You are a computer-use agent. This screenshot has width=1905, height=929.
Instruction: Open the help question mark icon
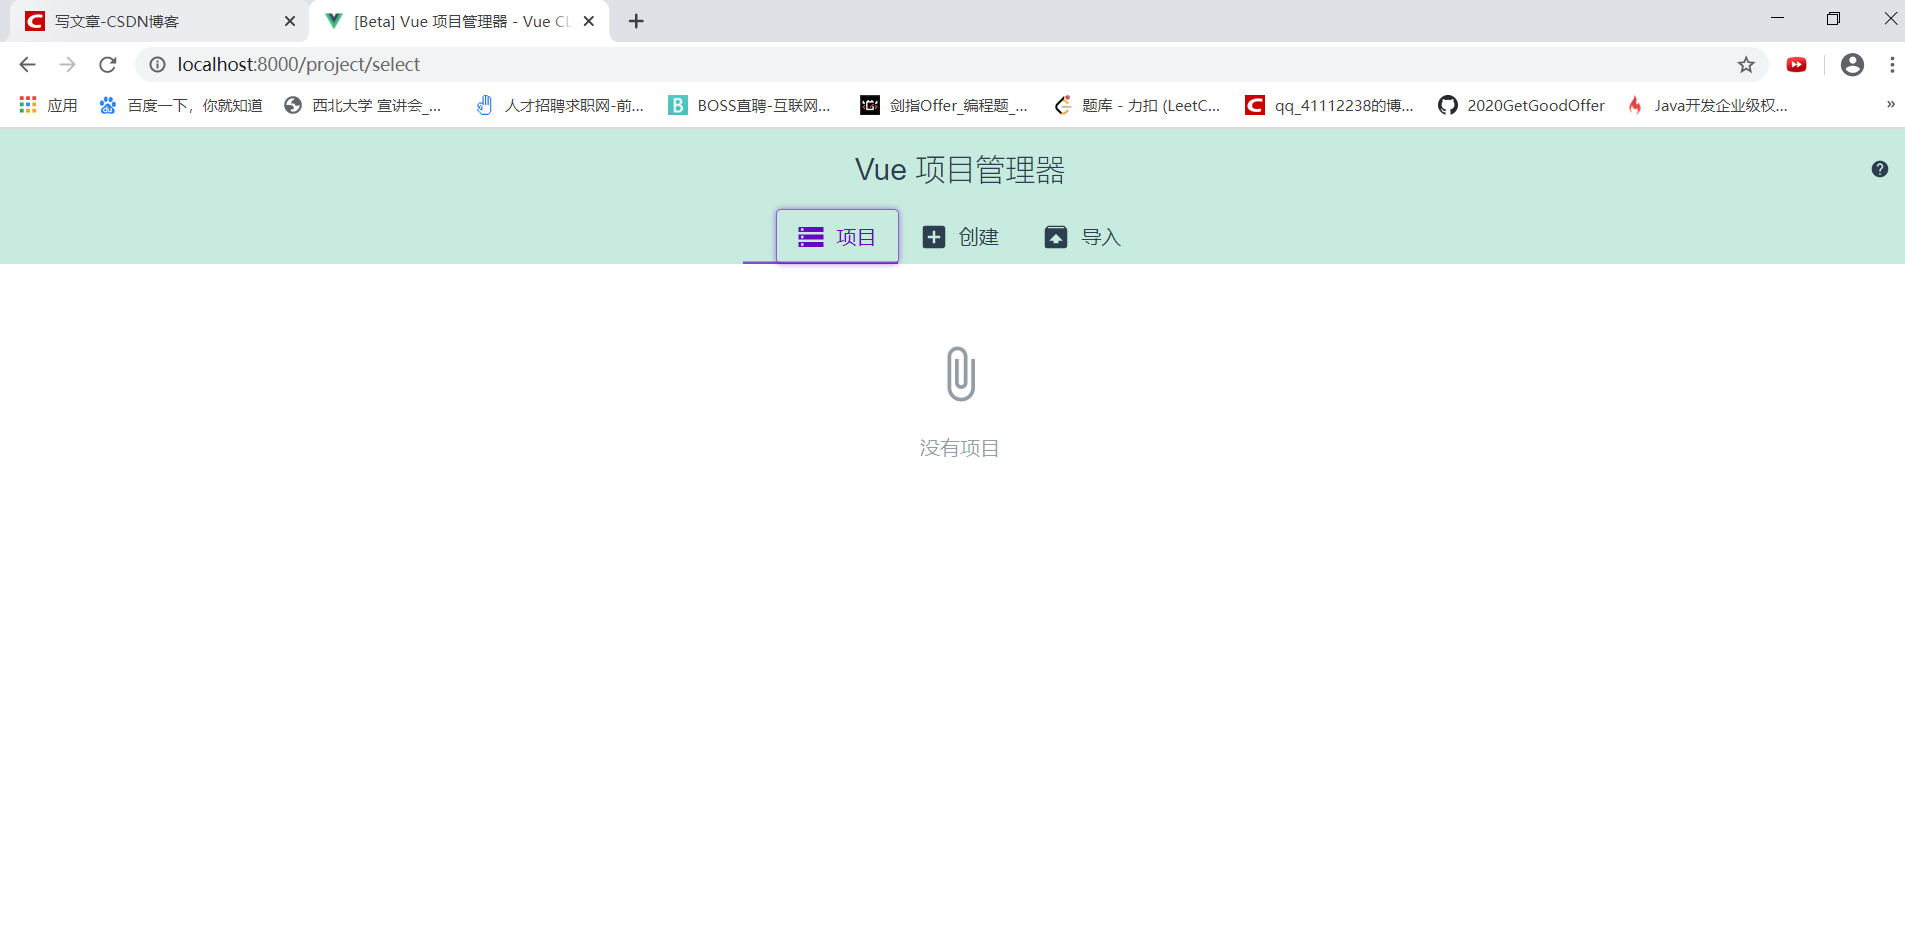pyautogui.click(x=1880, y=169)
